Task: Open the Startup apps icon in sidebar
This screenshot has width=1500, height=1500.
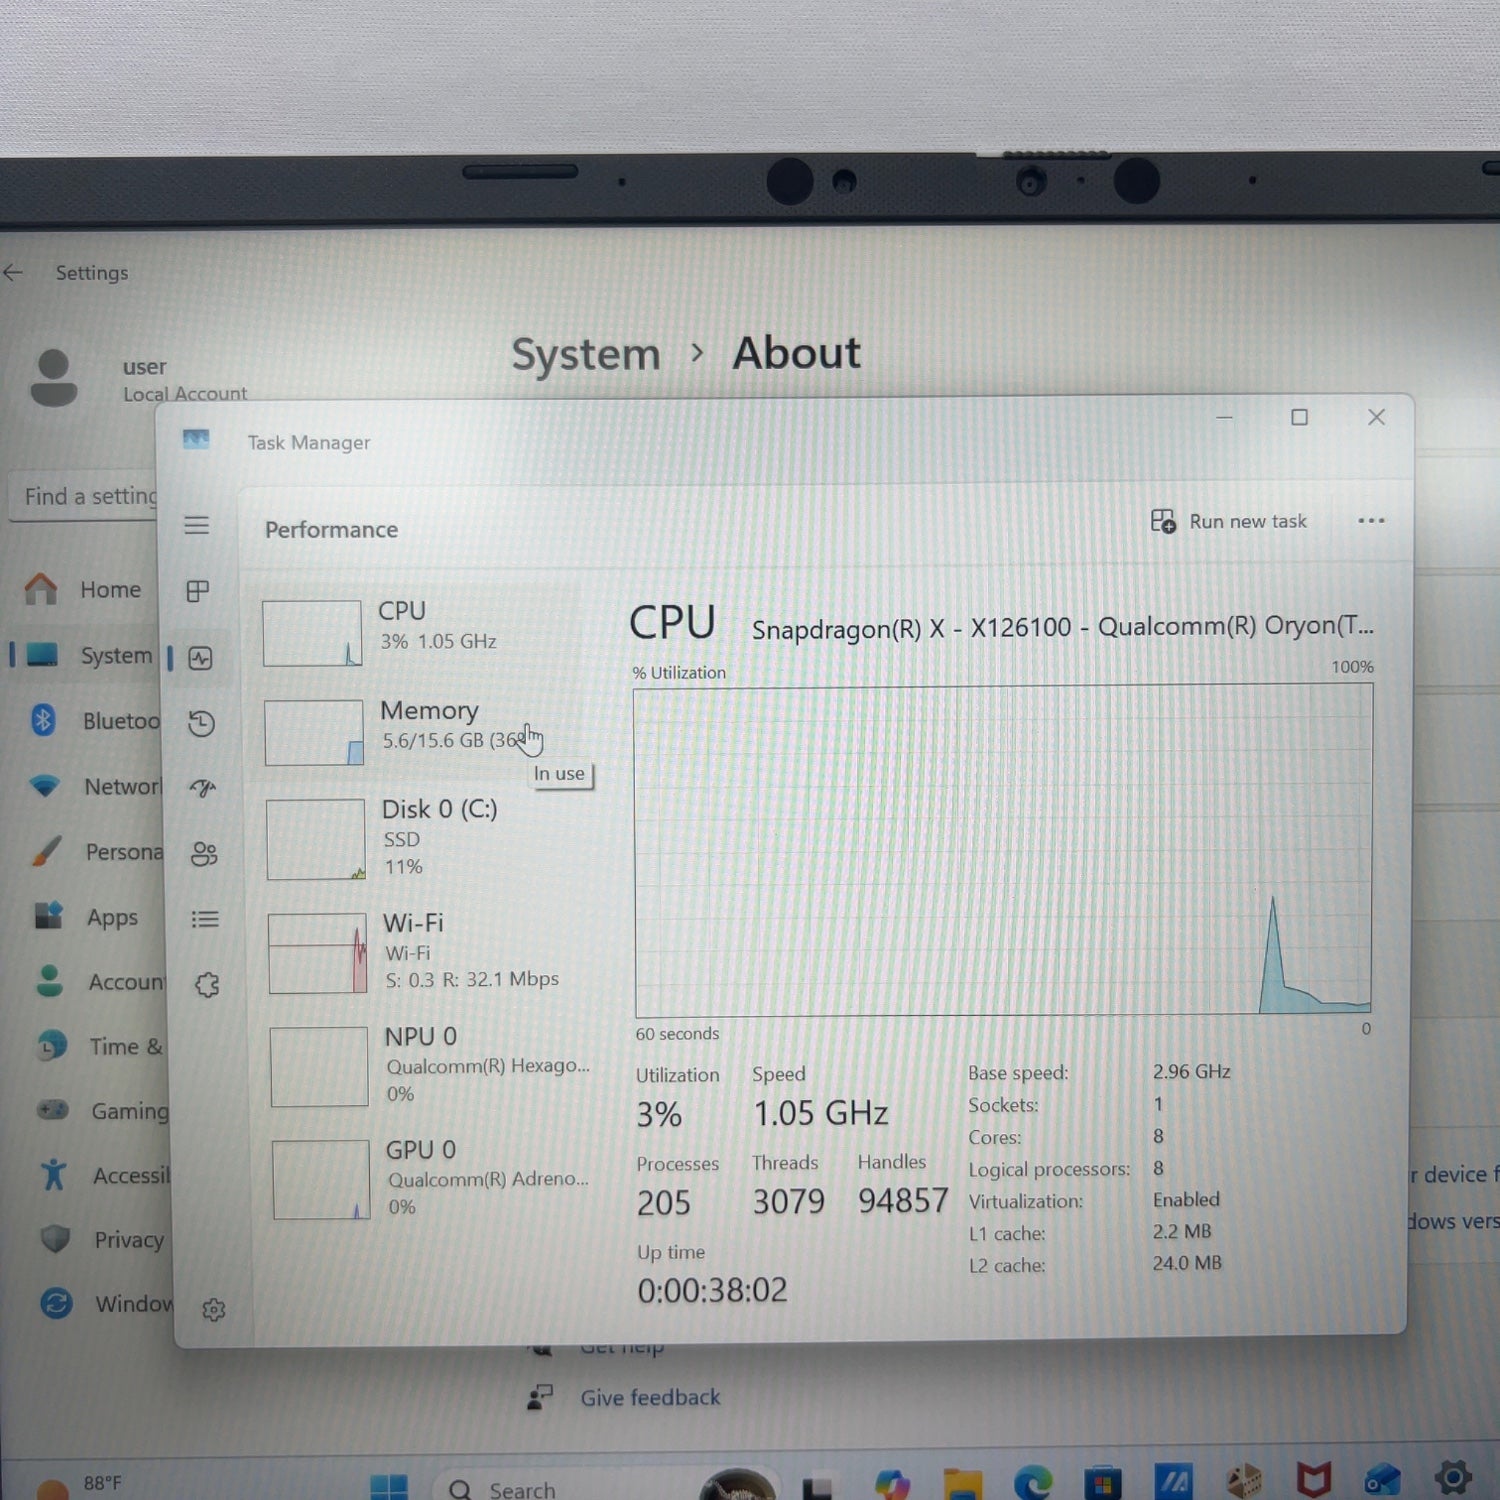Action: tap(203, 788)
